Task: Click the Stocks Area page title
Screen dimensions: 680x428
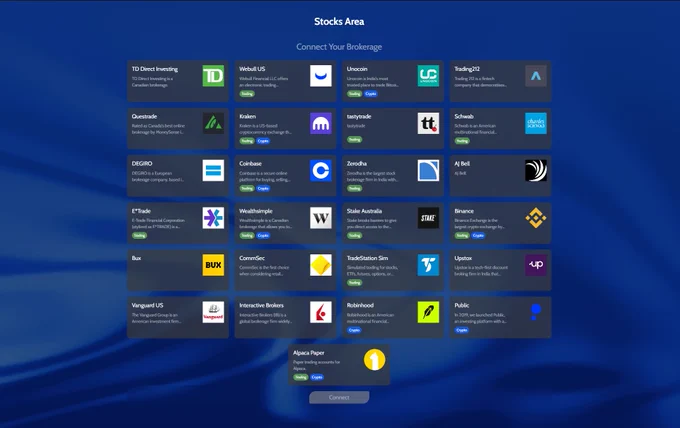Action: 339,21
